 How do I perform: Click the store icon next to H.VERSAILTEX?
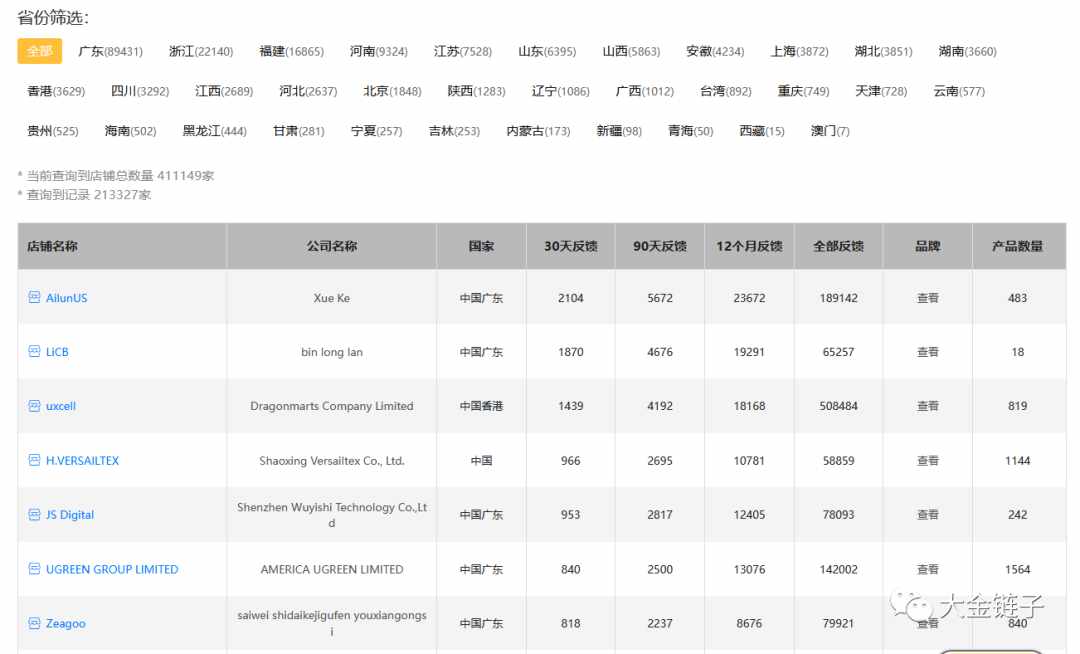[x=34, y=460]
